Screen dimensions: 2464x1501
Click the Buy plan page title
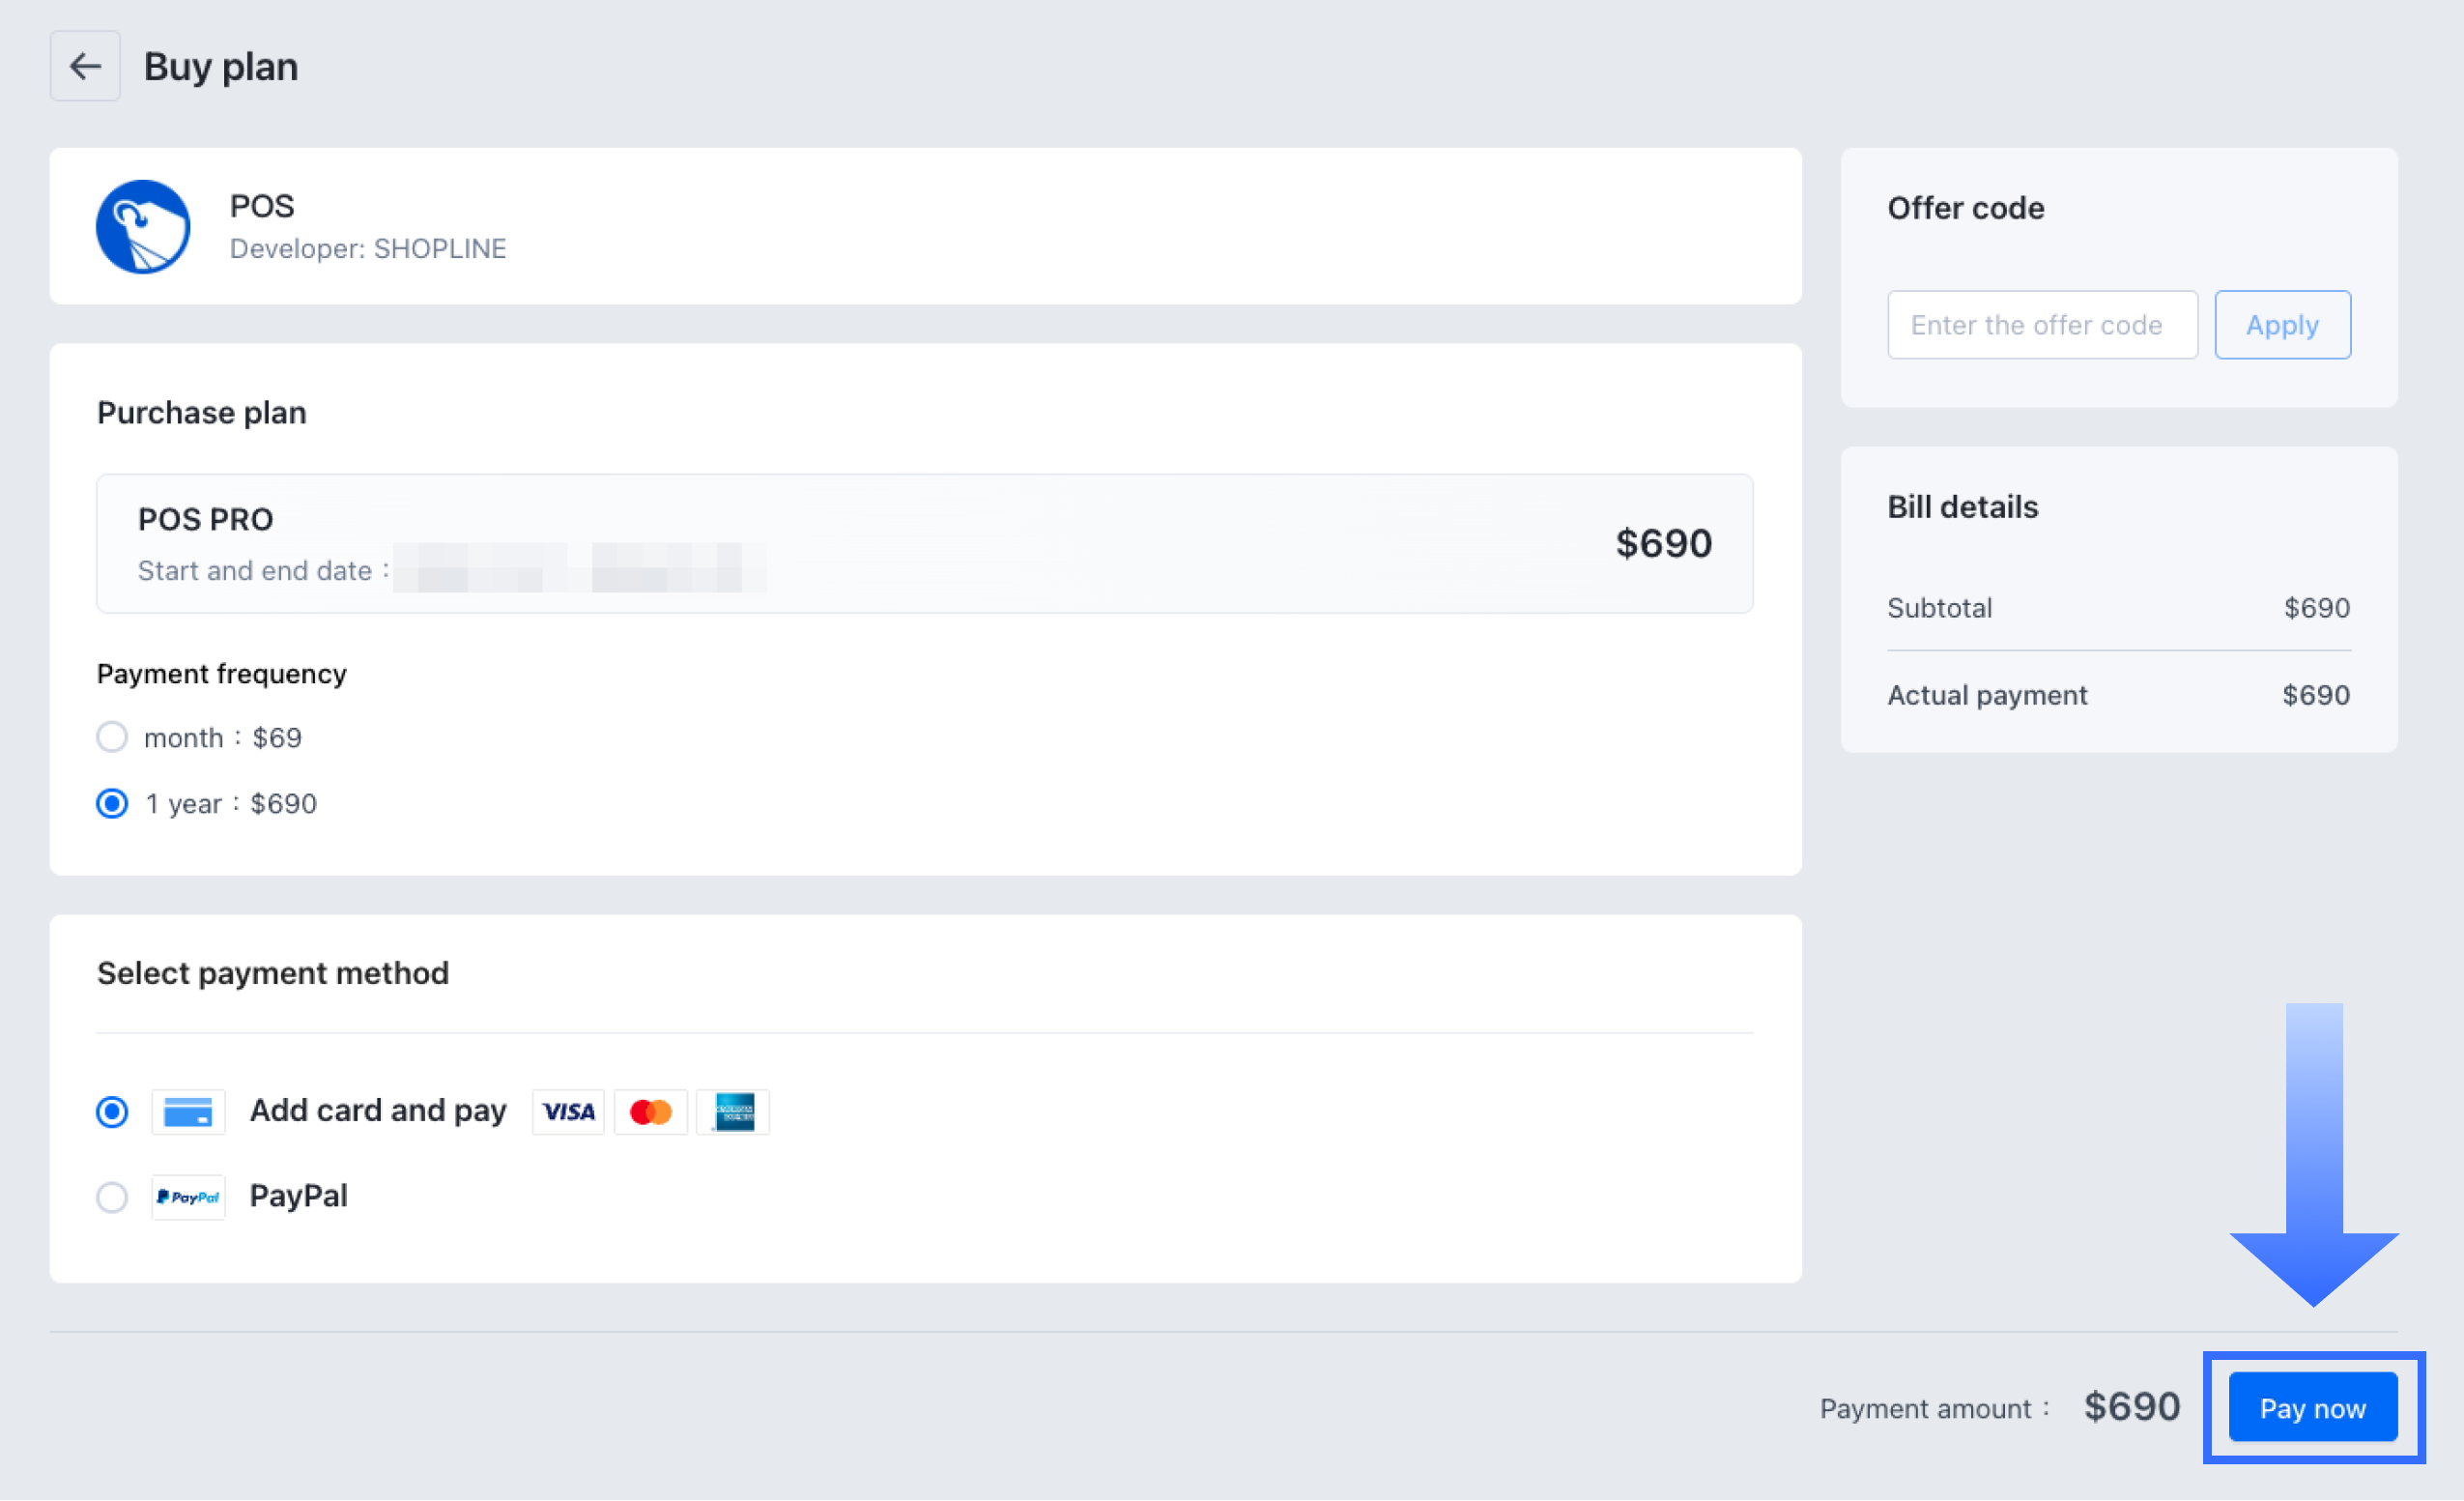[221, 67]
